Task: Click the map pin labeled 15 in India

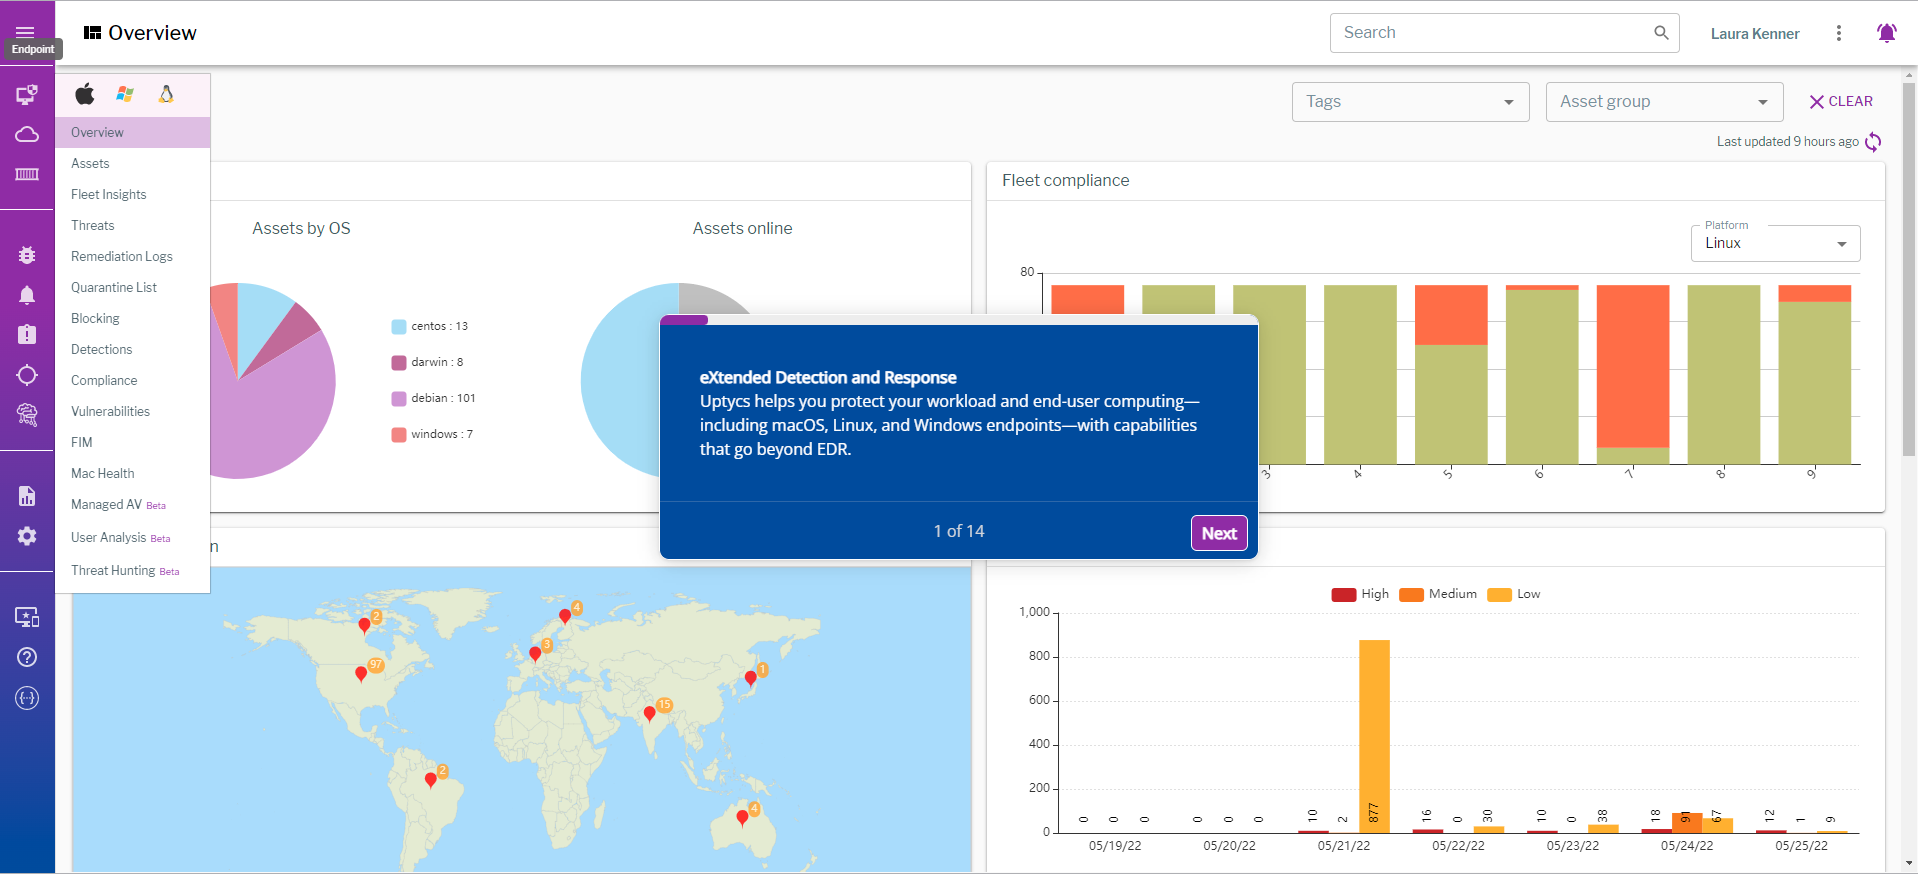Action: click(650, 713)
